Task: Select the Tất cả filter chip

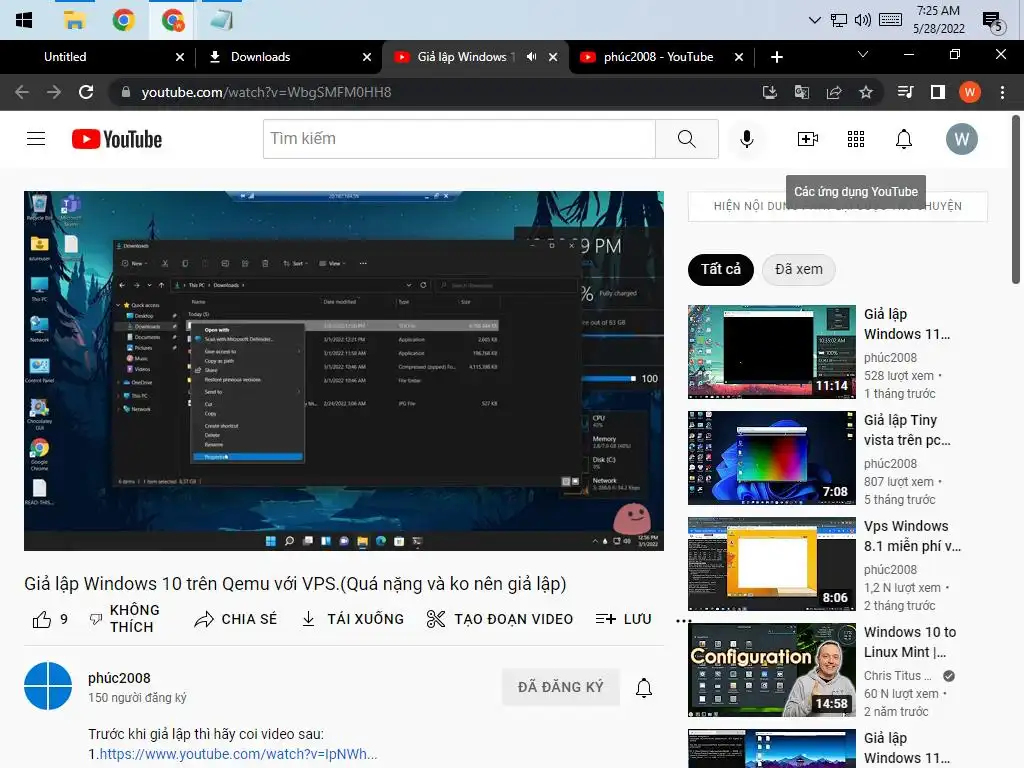Action: [x=720, y=269]
